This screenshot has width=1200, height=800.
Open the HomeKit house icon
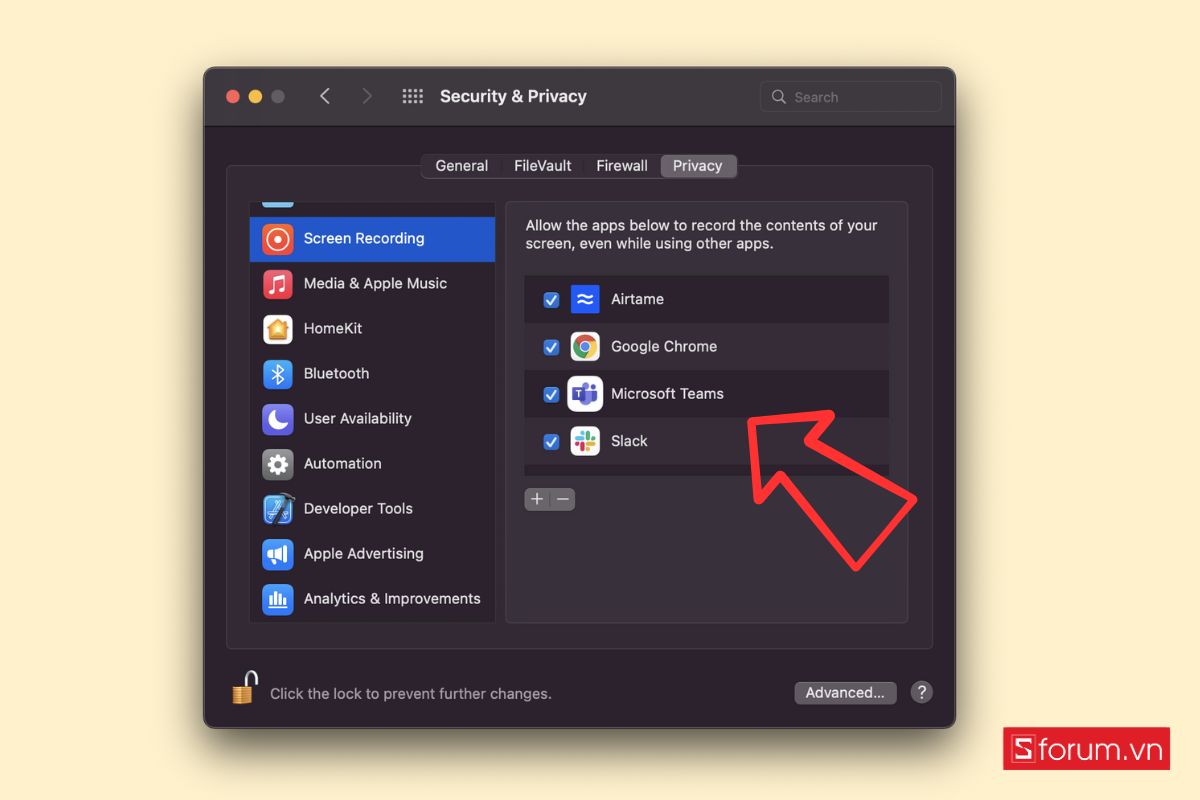(278, 329)
